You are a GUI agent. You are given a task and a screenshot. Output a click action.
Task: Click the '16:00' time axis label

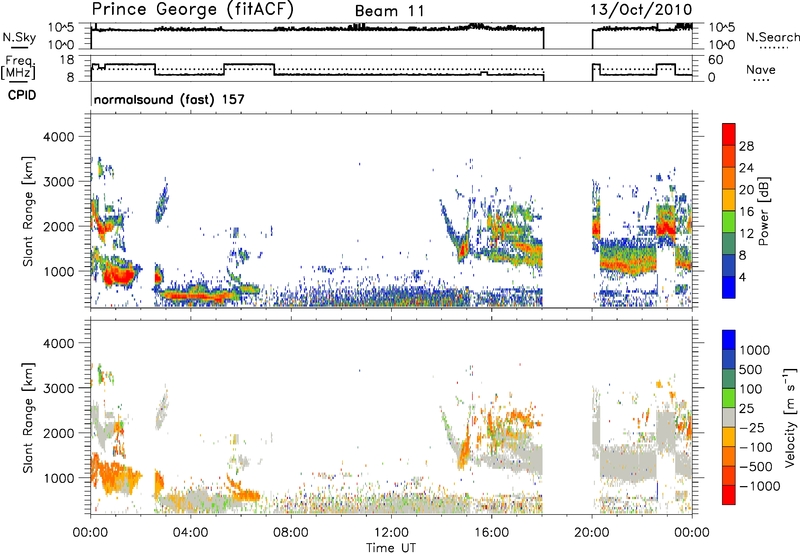pos(491,533)
